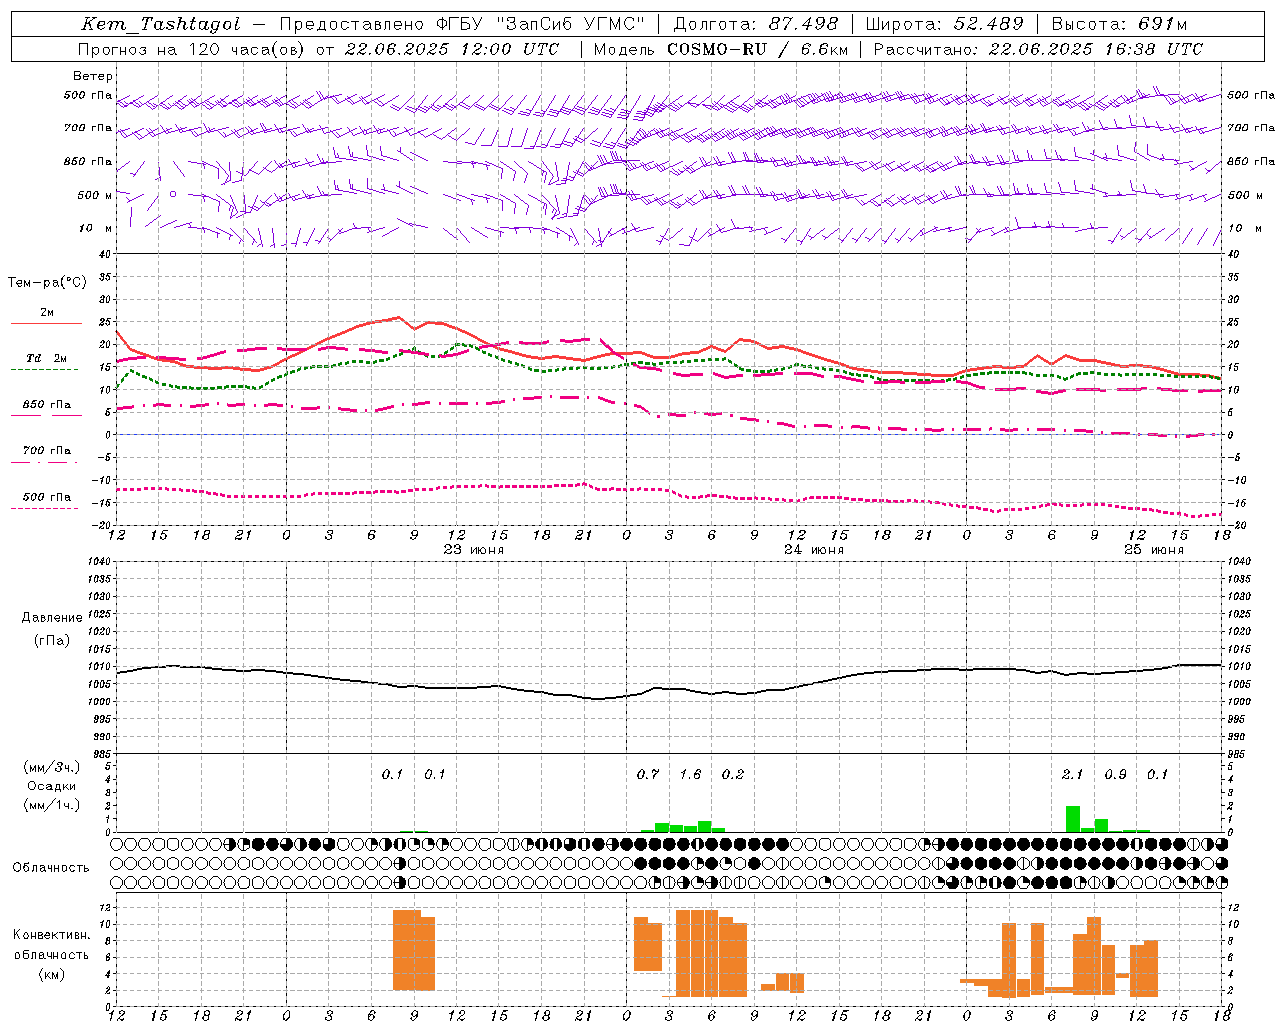Click the Тем-ра(°C) axis title

47,283
